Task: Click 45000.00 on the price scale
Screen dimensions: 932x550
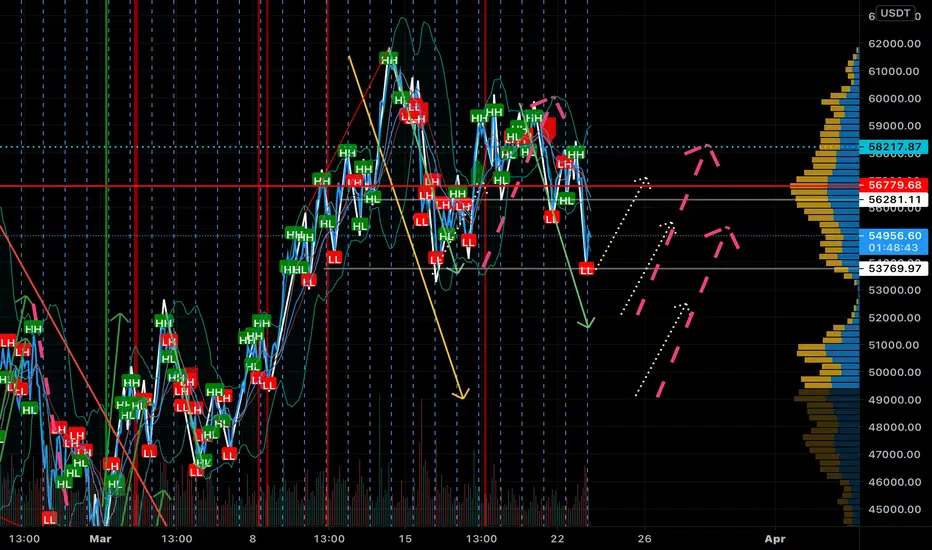Action: pyautogui.click(x=894, y=509)
